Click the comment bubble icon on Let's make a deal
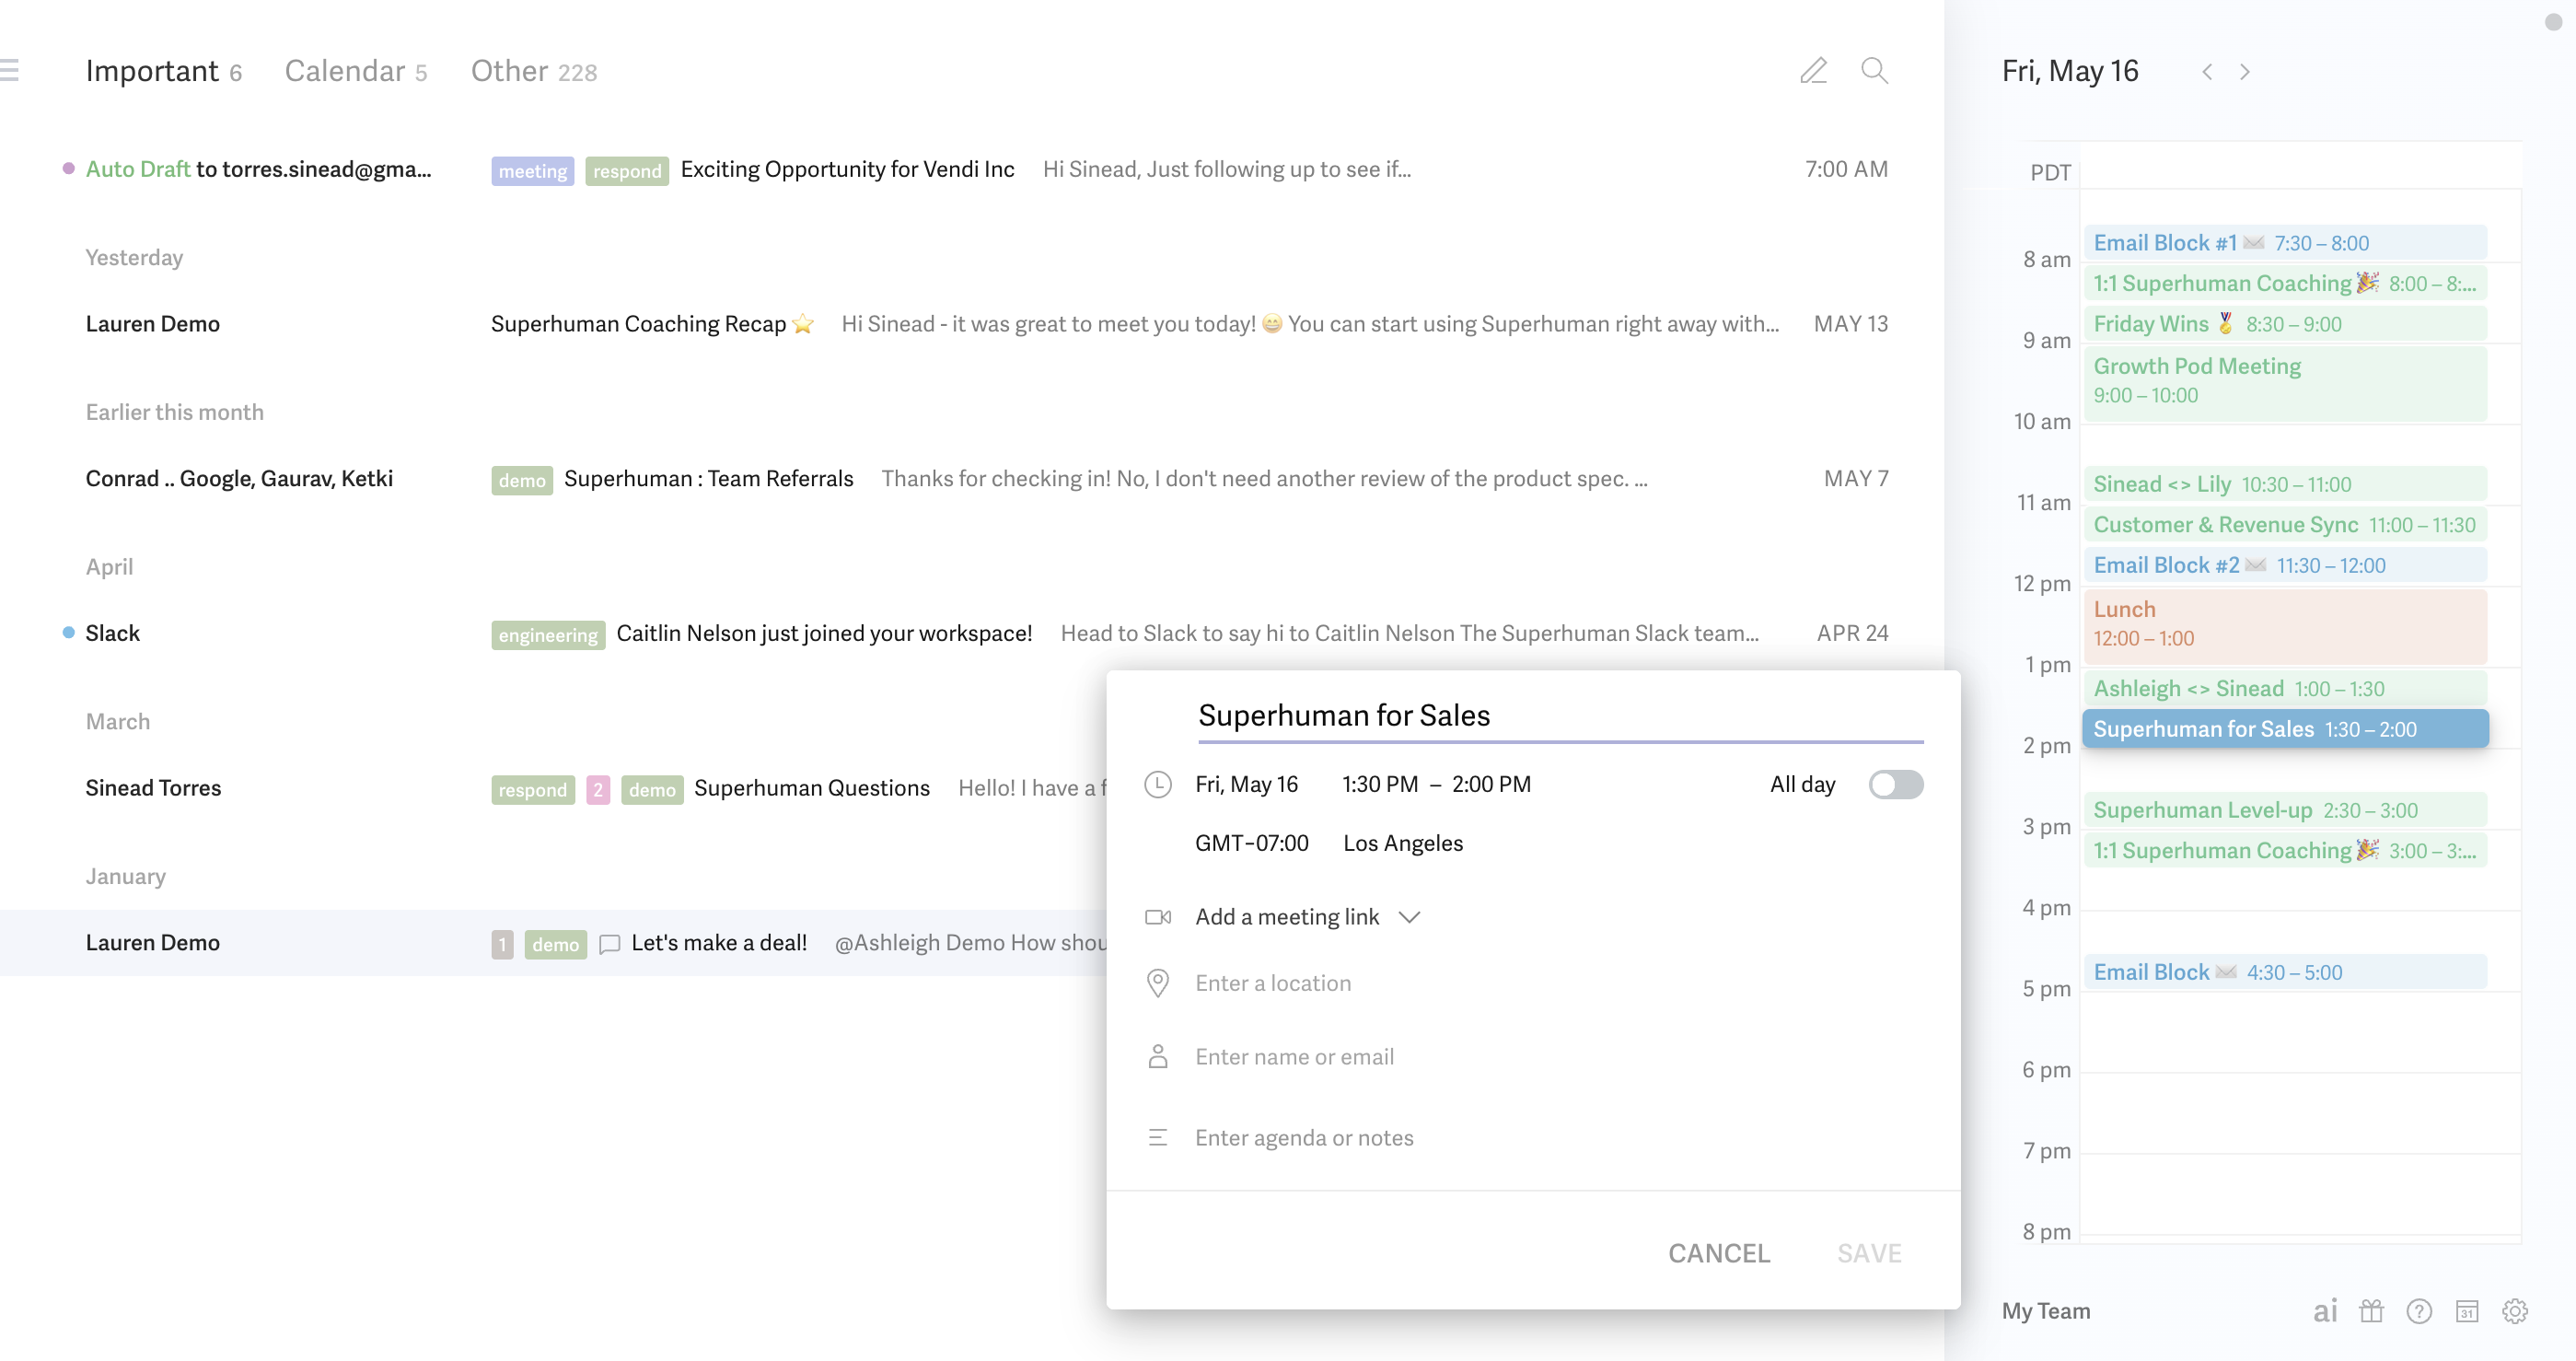 click(x=609, y=943)
